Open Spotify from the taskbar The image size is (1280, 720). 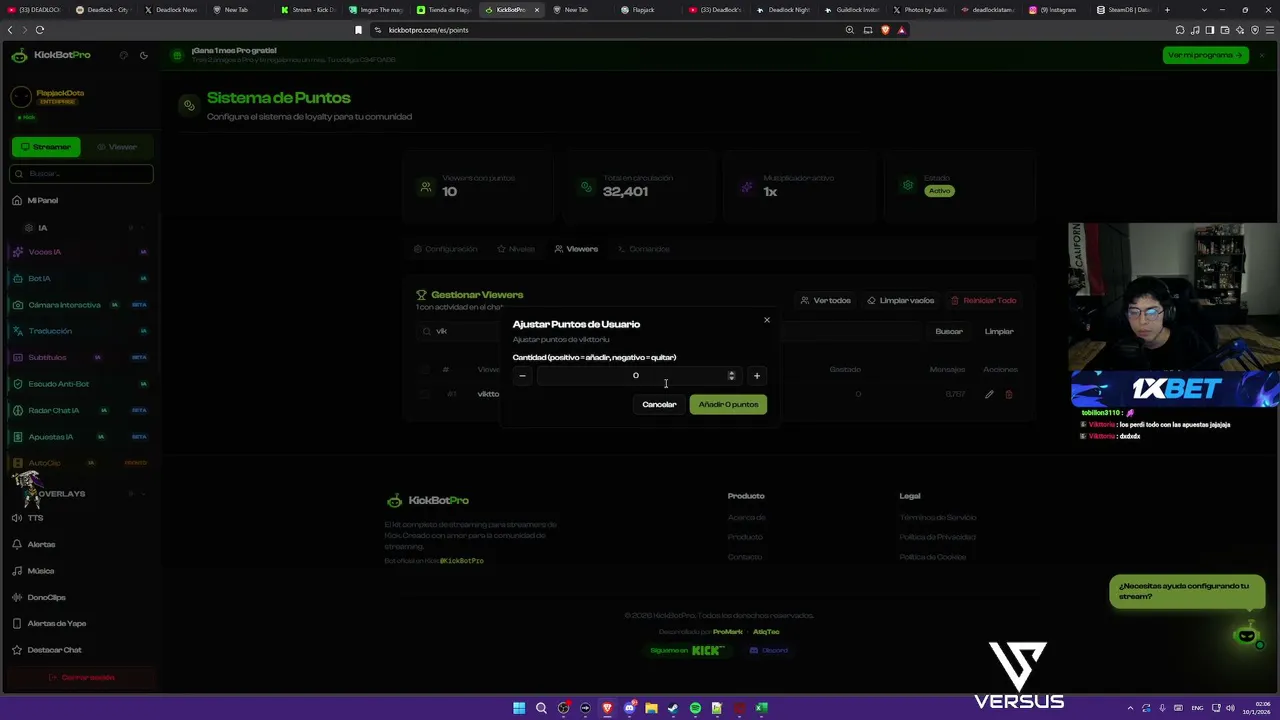pyautogui.click(x=695, y=708)
